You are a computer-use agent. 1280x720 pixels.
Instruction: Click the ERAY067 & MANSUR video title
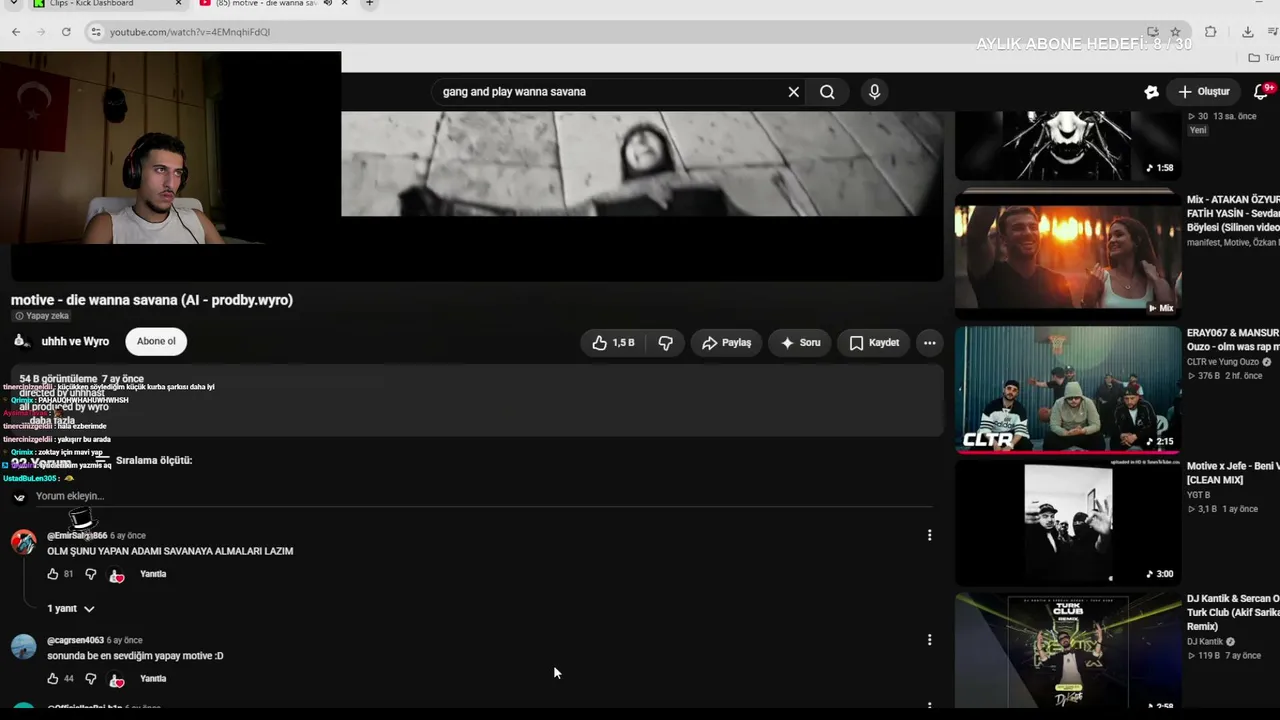[x=1233, y=340]
